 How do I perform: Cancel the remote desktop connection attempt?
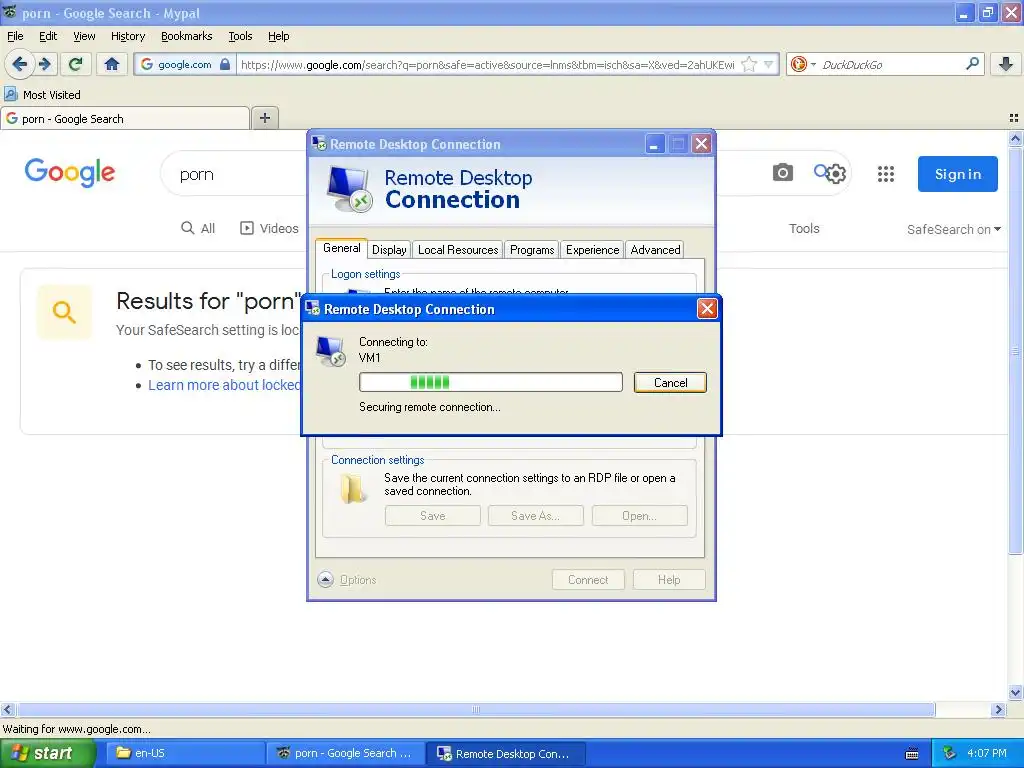[670, 383]
